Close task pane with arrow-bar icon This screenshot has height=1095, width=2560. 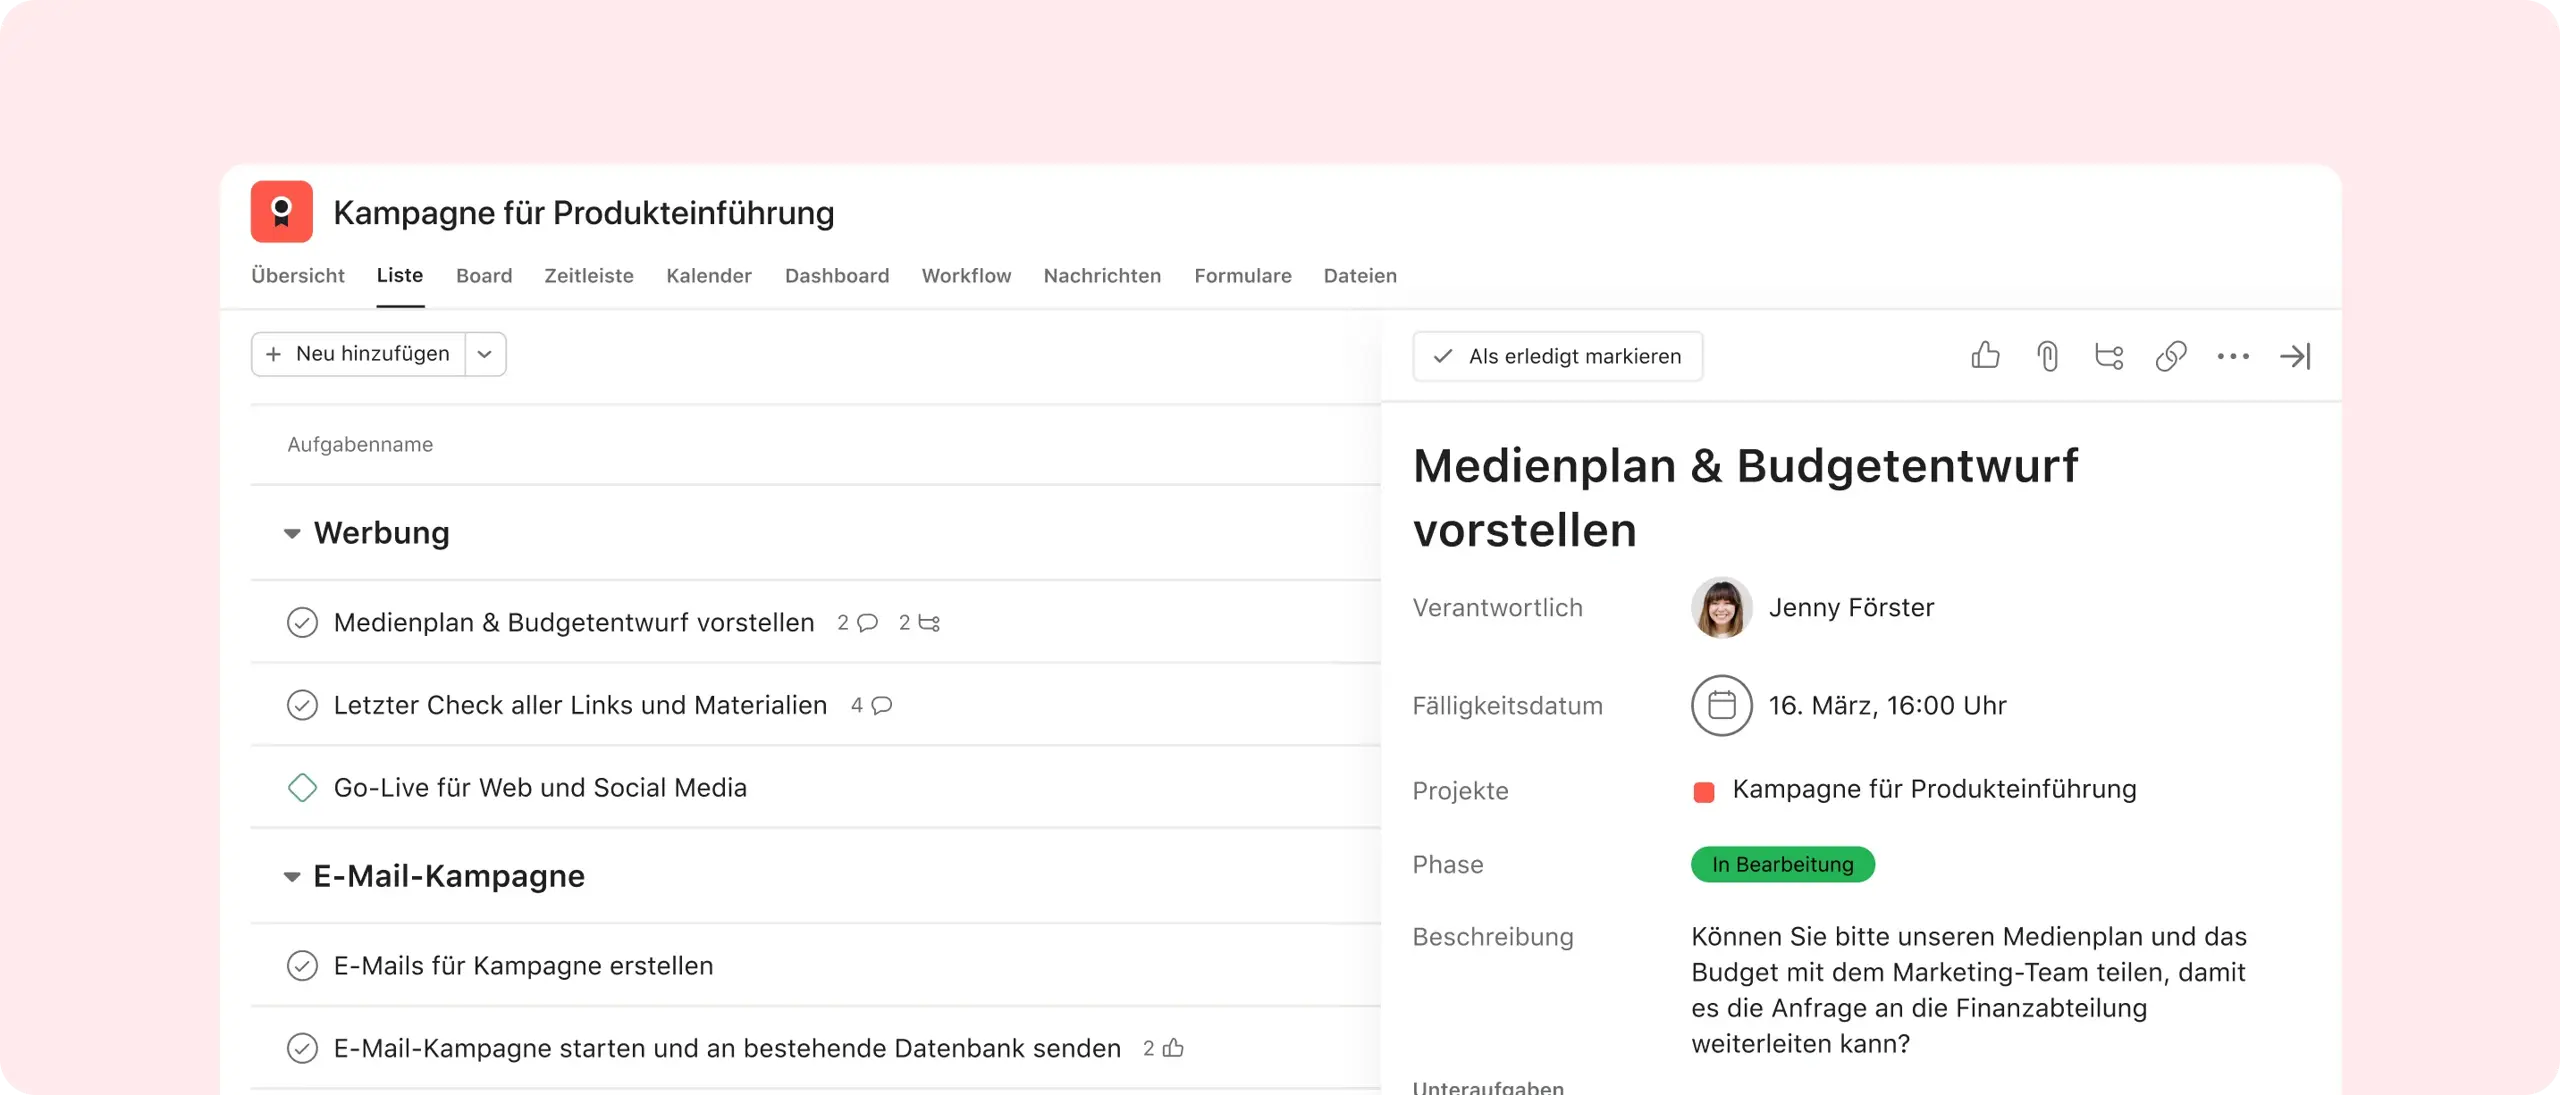click(x=2295, y=356)
